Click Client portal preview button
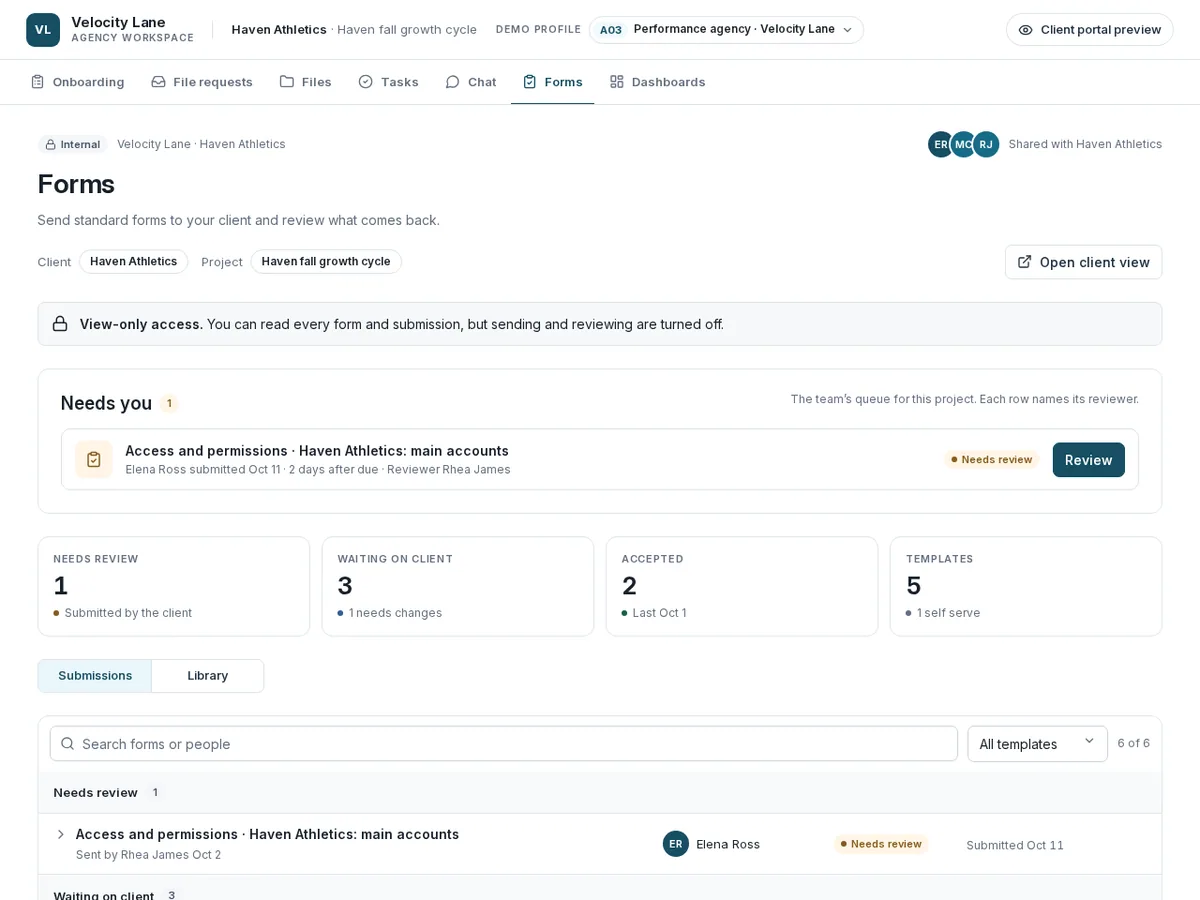 pyautogui.click(x=1089, y=30)
